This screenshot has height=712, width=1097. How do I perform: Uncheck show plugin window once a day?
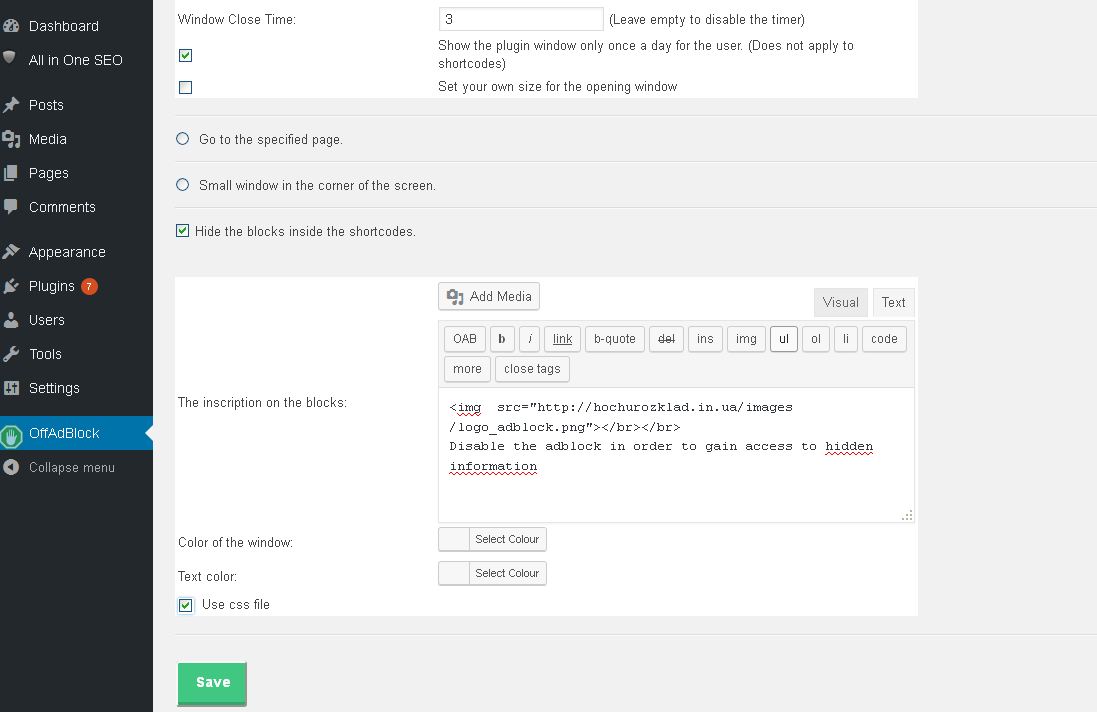tap(185, 56)
